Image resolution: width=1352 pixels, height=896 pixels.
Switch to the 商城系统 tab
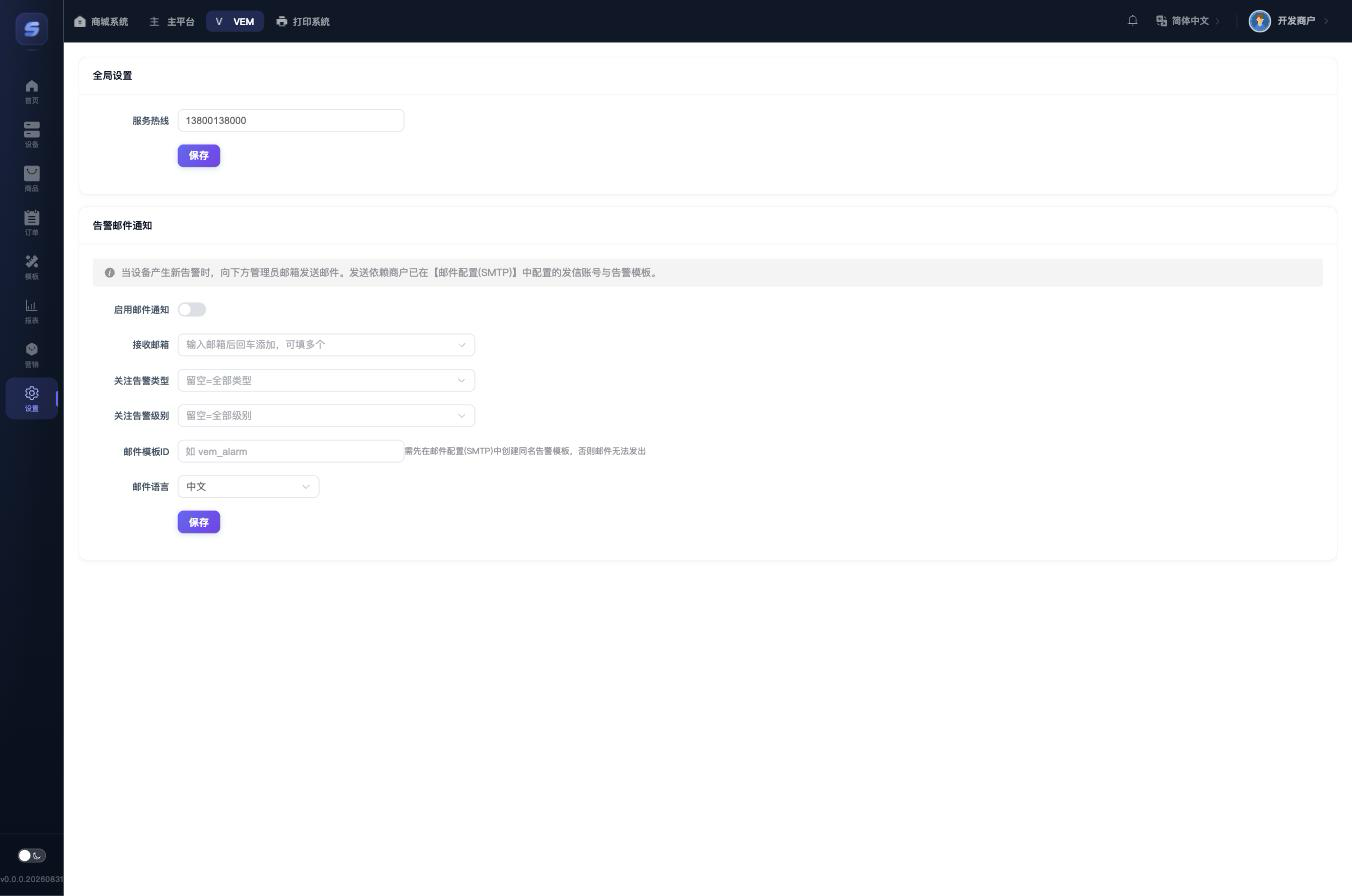101,21
